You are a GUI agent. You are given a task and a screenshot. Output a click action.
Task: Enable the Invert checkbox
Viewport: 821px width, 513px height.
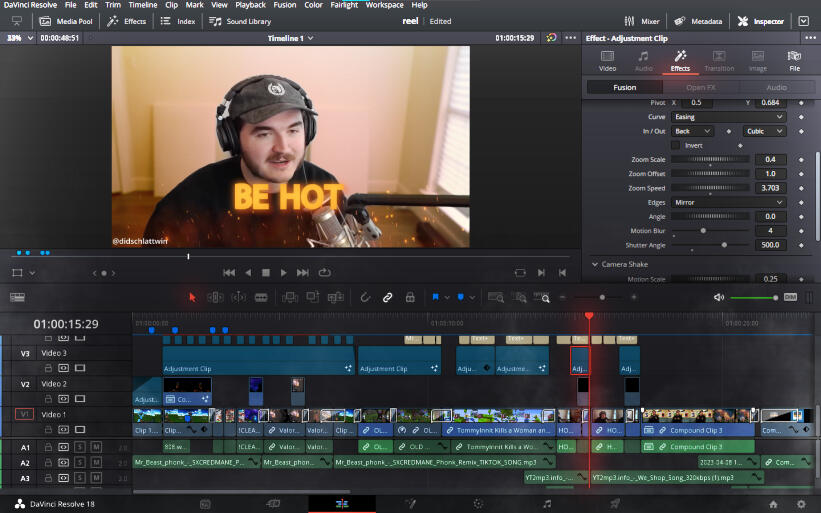pyautogui.click(x=675, y=145)
